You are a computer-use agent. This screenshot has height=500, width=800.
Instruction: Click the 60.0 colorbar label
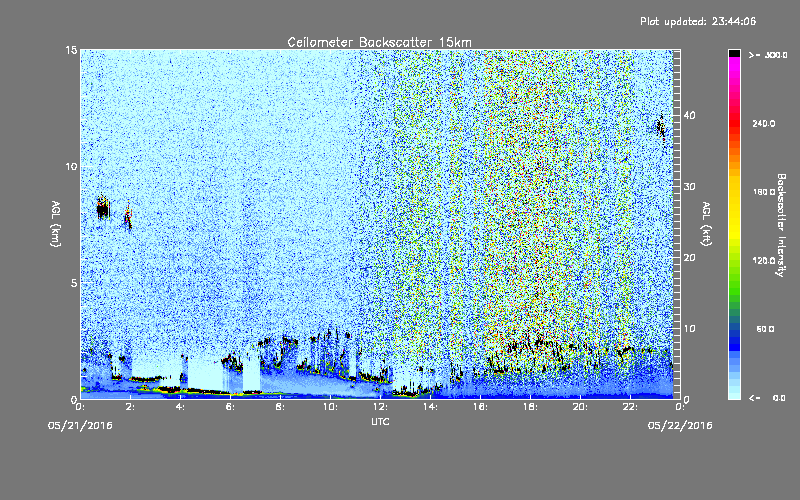coord(765,330)
